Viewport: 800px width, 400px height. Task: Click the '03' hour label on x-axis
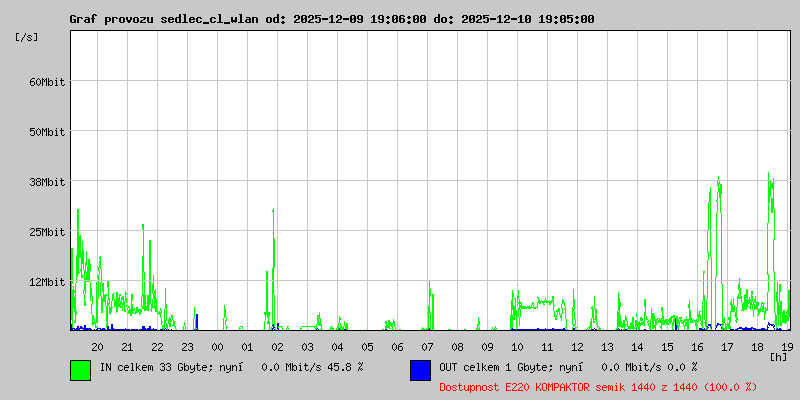[307, 347]
